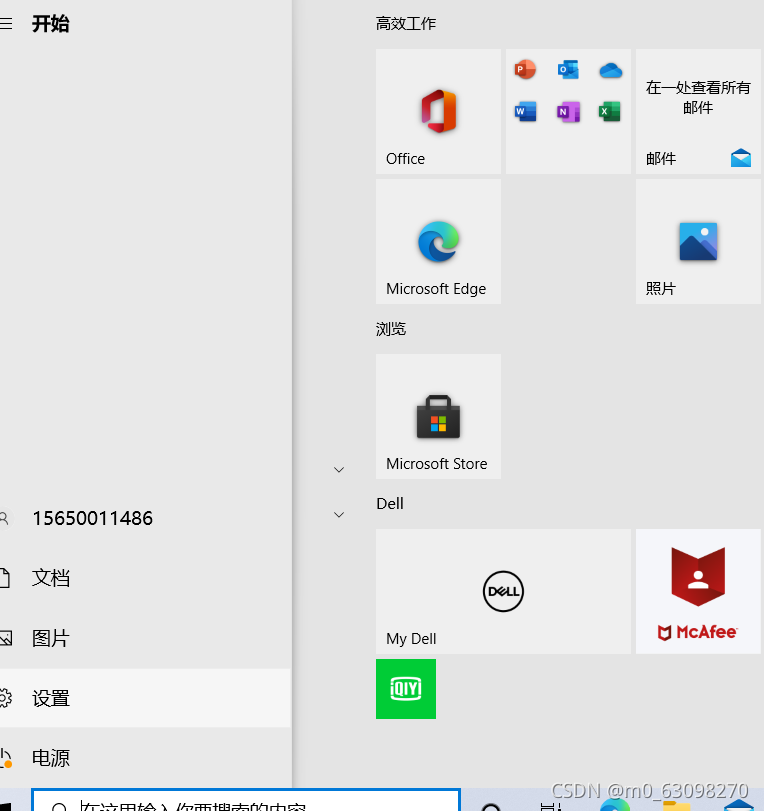
Task: Expand the upper chevron in the app list
Action: tap(339, 470)
